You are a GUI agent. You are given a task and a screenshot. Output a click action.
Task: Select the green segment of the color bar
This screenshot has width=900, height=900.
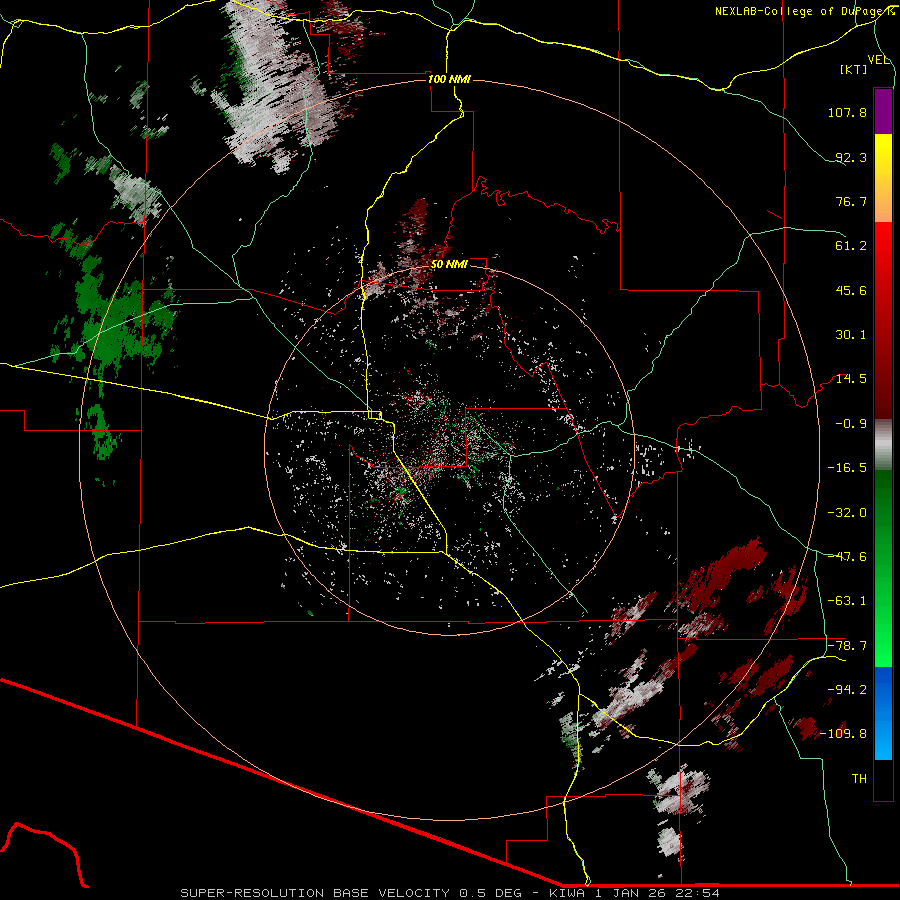coord(883,569)
